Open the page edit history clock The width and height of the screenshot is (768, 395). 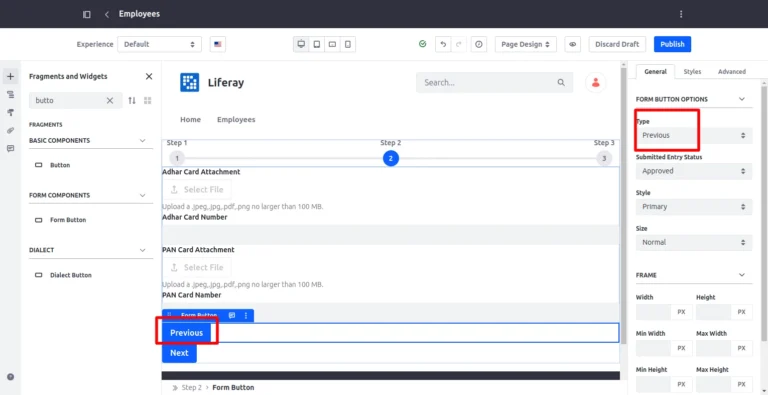pos(479,44)
